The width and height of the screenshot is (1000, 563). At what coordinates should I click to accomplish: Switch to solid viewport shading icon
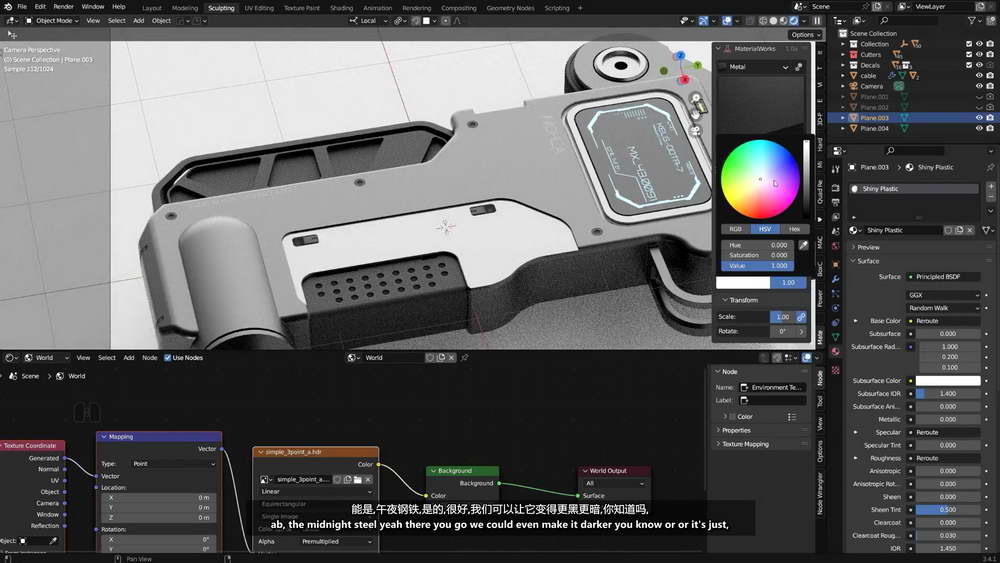click(773, 20)
